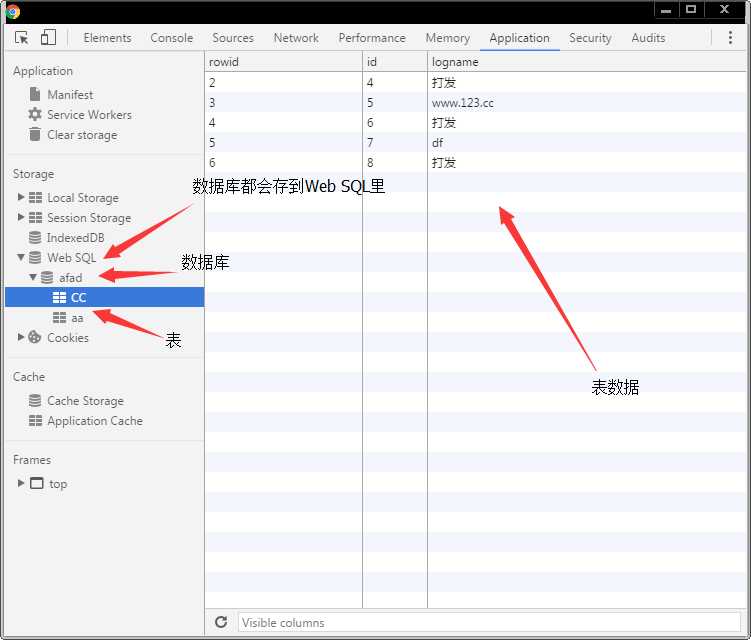Click the Session Storage grid icon
Viewport: 751px width, 640px height.
35,218
